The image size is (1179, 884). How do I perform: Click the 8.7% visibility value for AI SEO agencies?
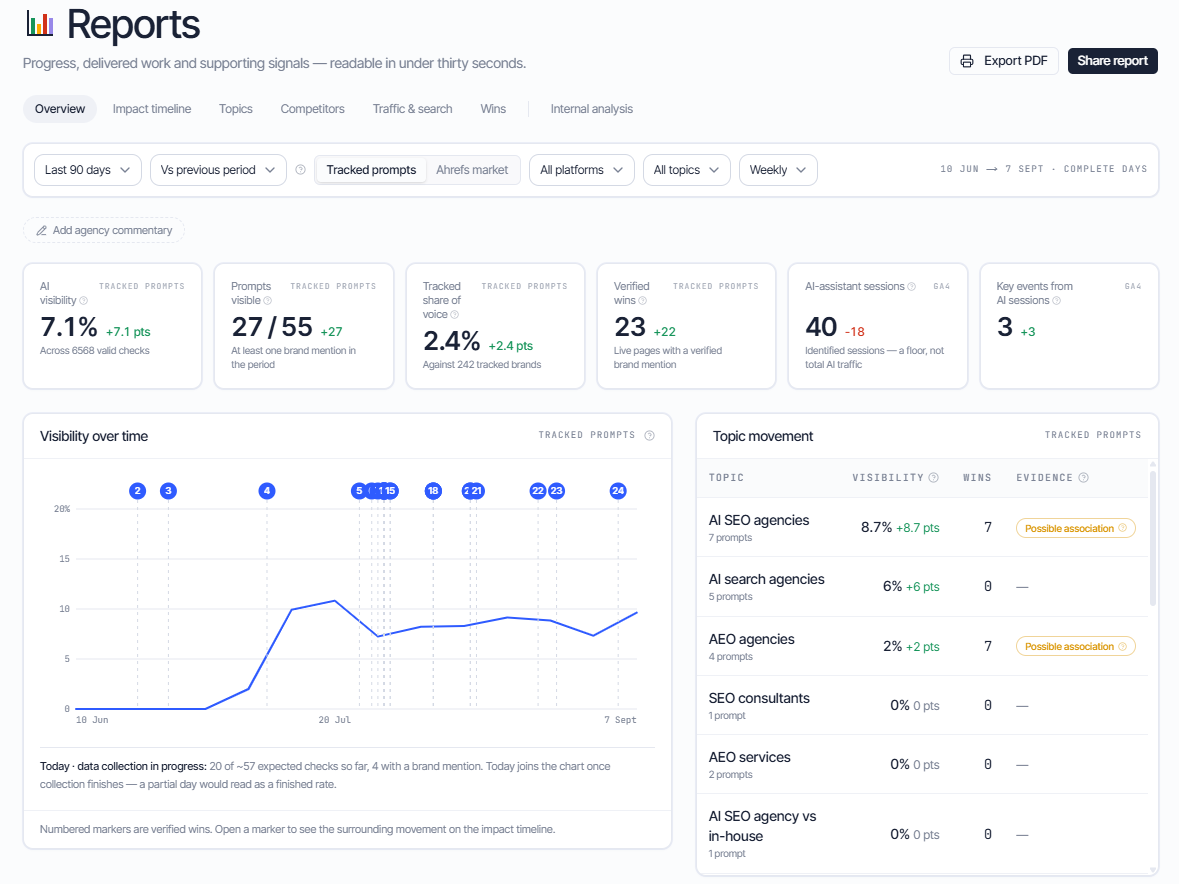point(876,528)
